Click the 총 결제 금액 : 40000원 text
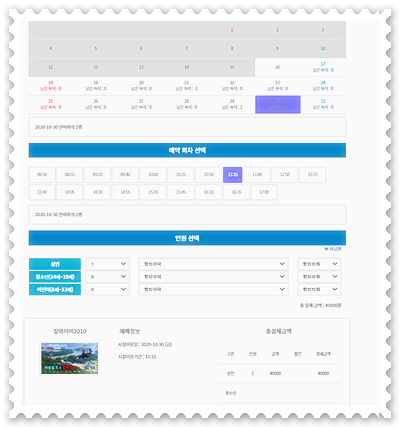 click(x=320, y=305)
